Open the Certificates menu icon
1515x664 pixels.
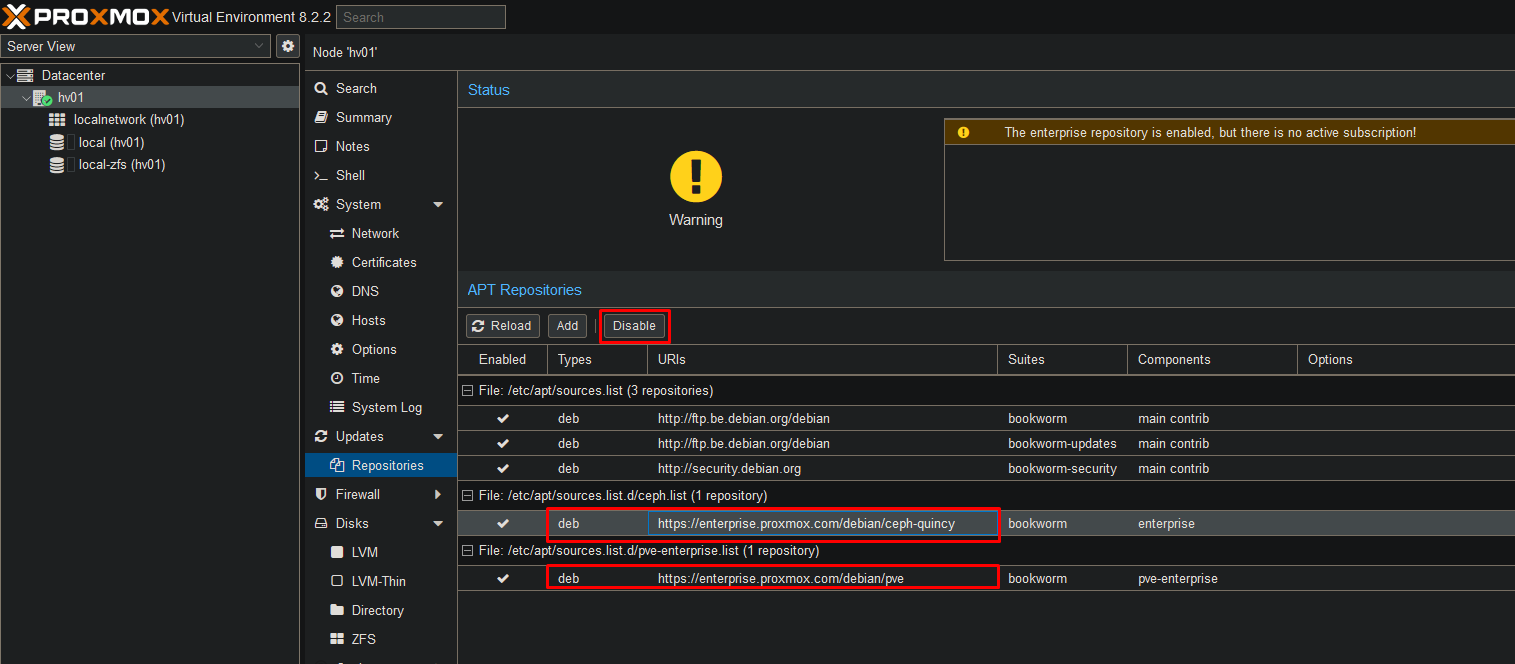(x=337, y=262)
